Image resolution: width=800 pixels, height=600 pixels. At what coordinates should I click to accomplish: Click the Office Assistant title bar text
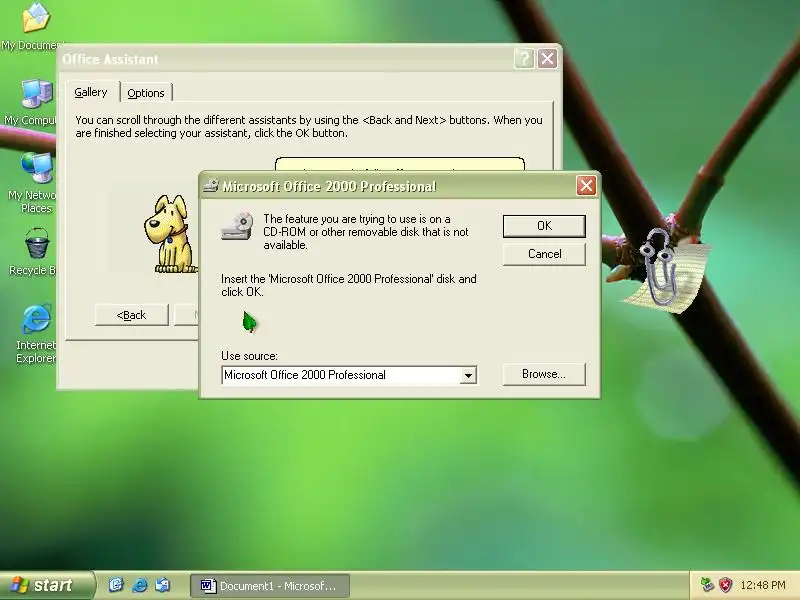(110, 60)
